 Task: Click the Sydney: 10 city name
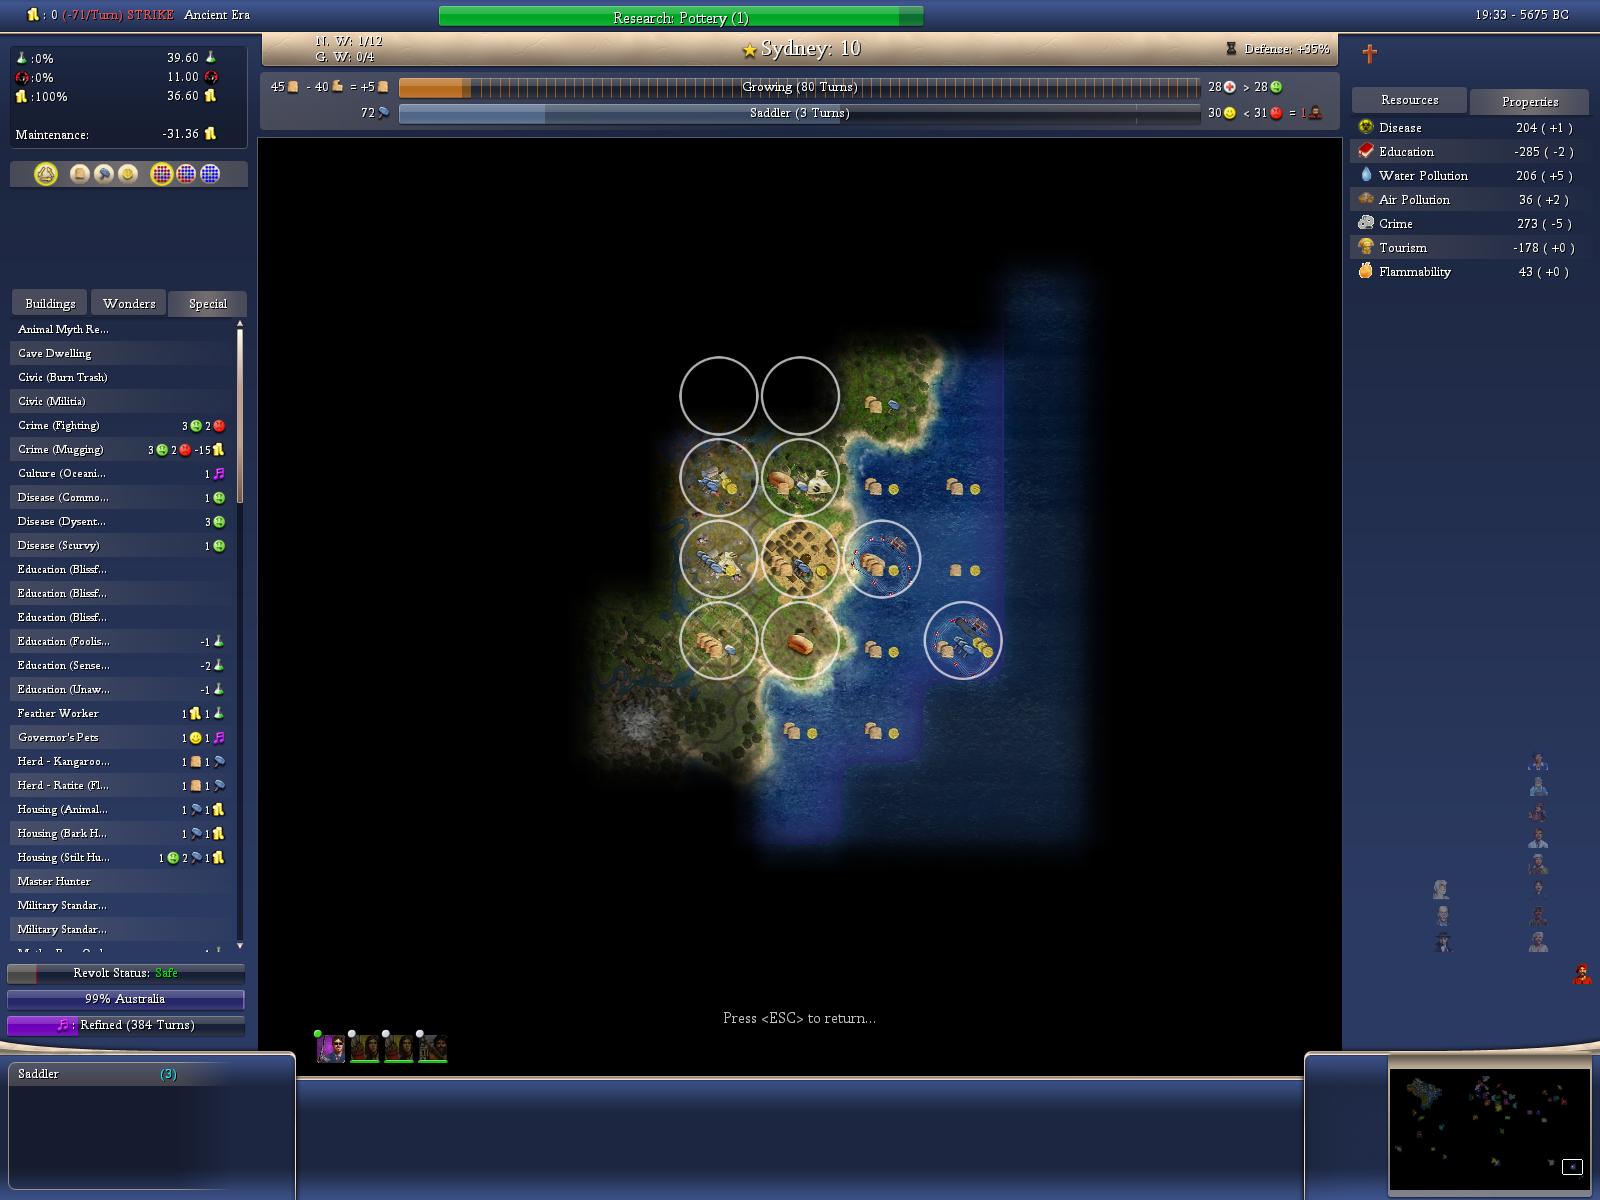[810, 48]
